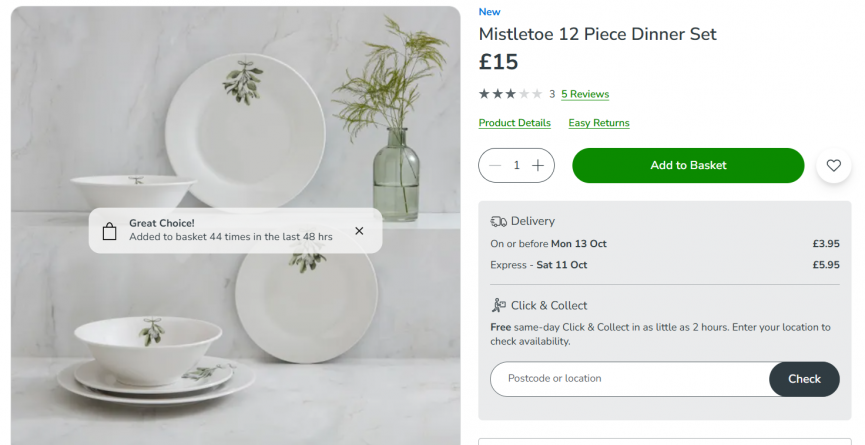Open the 5 Reviews link
Screen dimensions: 865x445
(x=585, y=94)
